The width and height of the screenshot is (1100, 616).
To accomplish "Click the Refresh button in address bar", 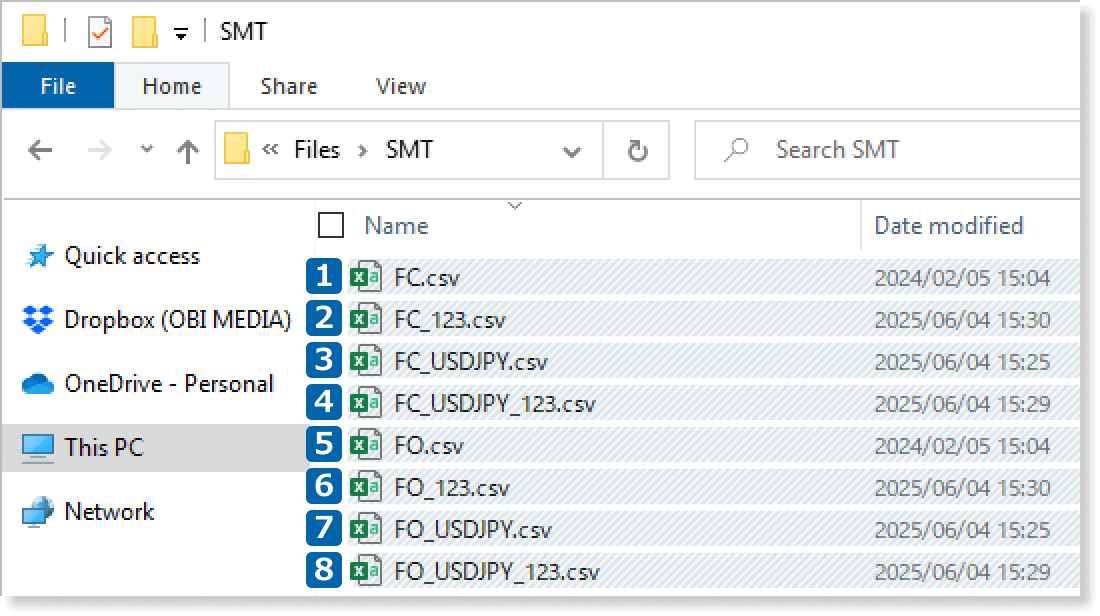I will point(637,151).
